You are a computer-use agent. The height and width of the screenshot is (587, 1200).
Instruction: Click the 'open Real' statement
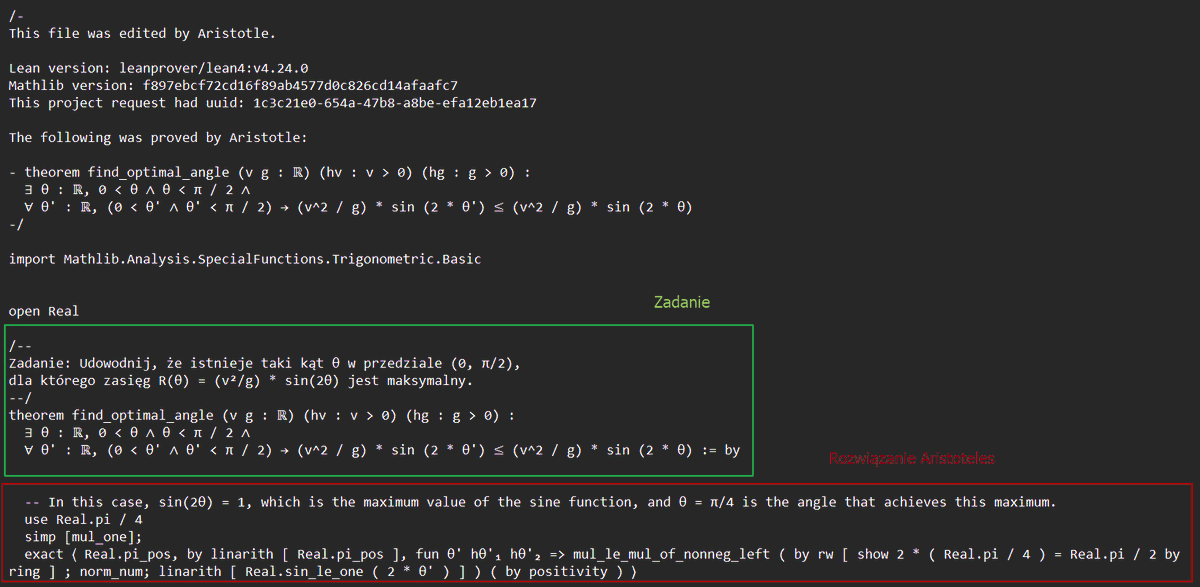pos(44,311)
